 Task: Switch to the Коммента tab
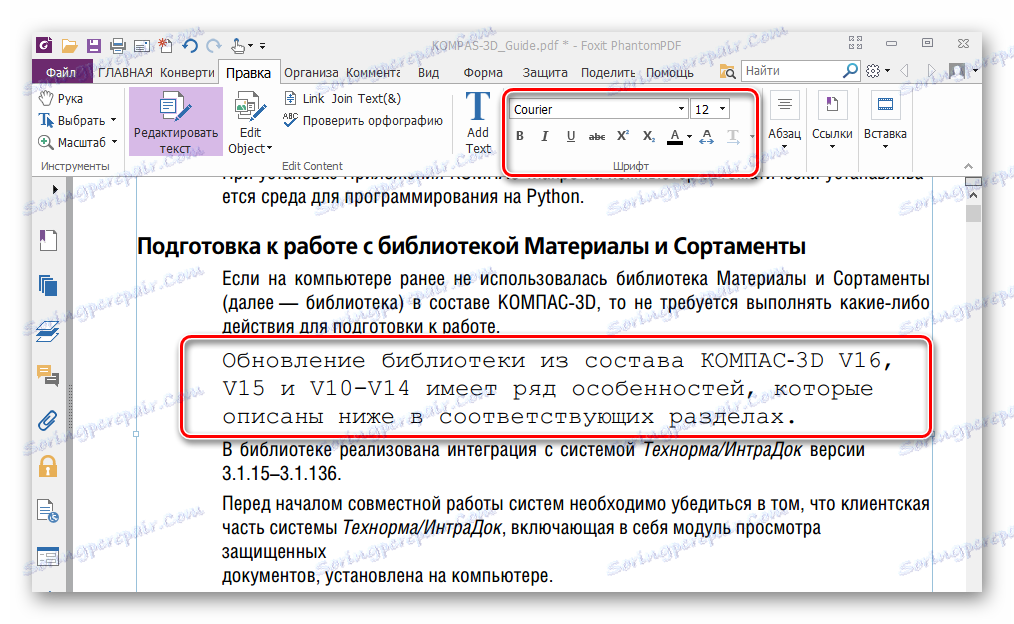373,72
